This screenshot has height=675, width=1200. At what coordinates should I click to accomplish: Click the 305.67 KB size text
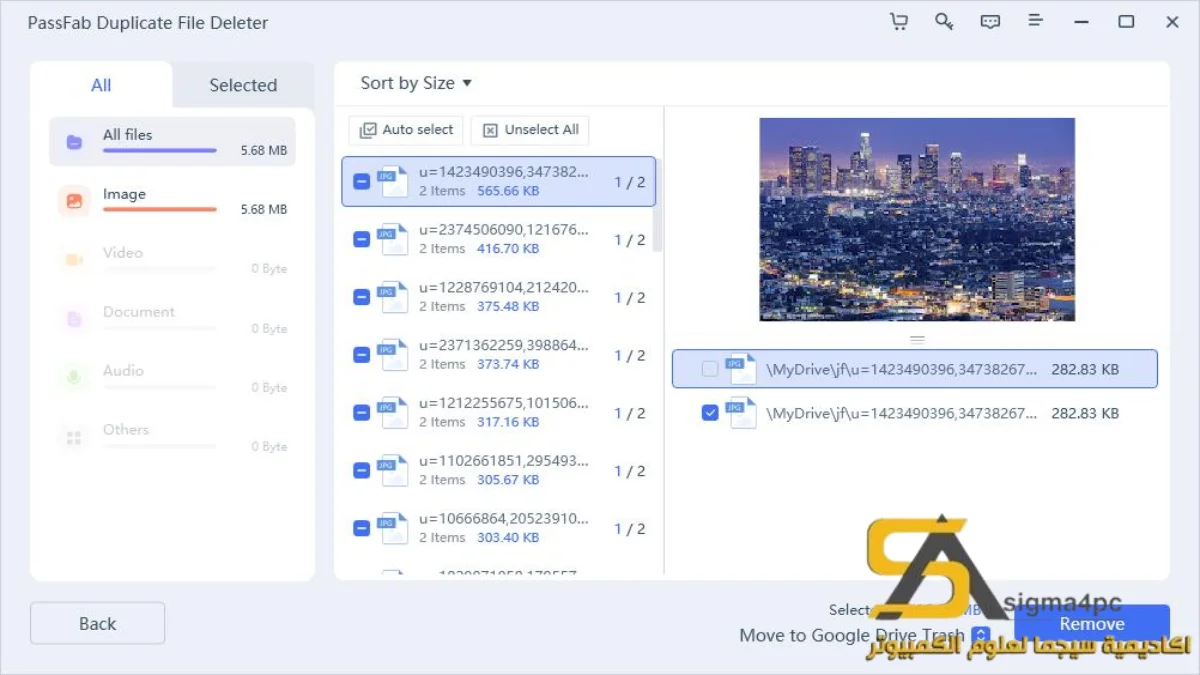tap(508, 481)
